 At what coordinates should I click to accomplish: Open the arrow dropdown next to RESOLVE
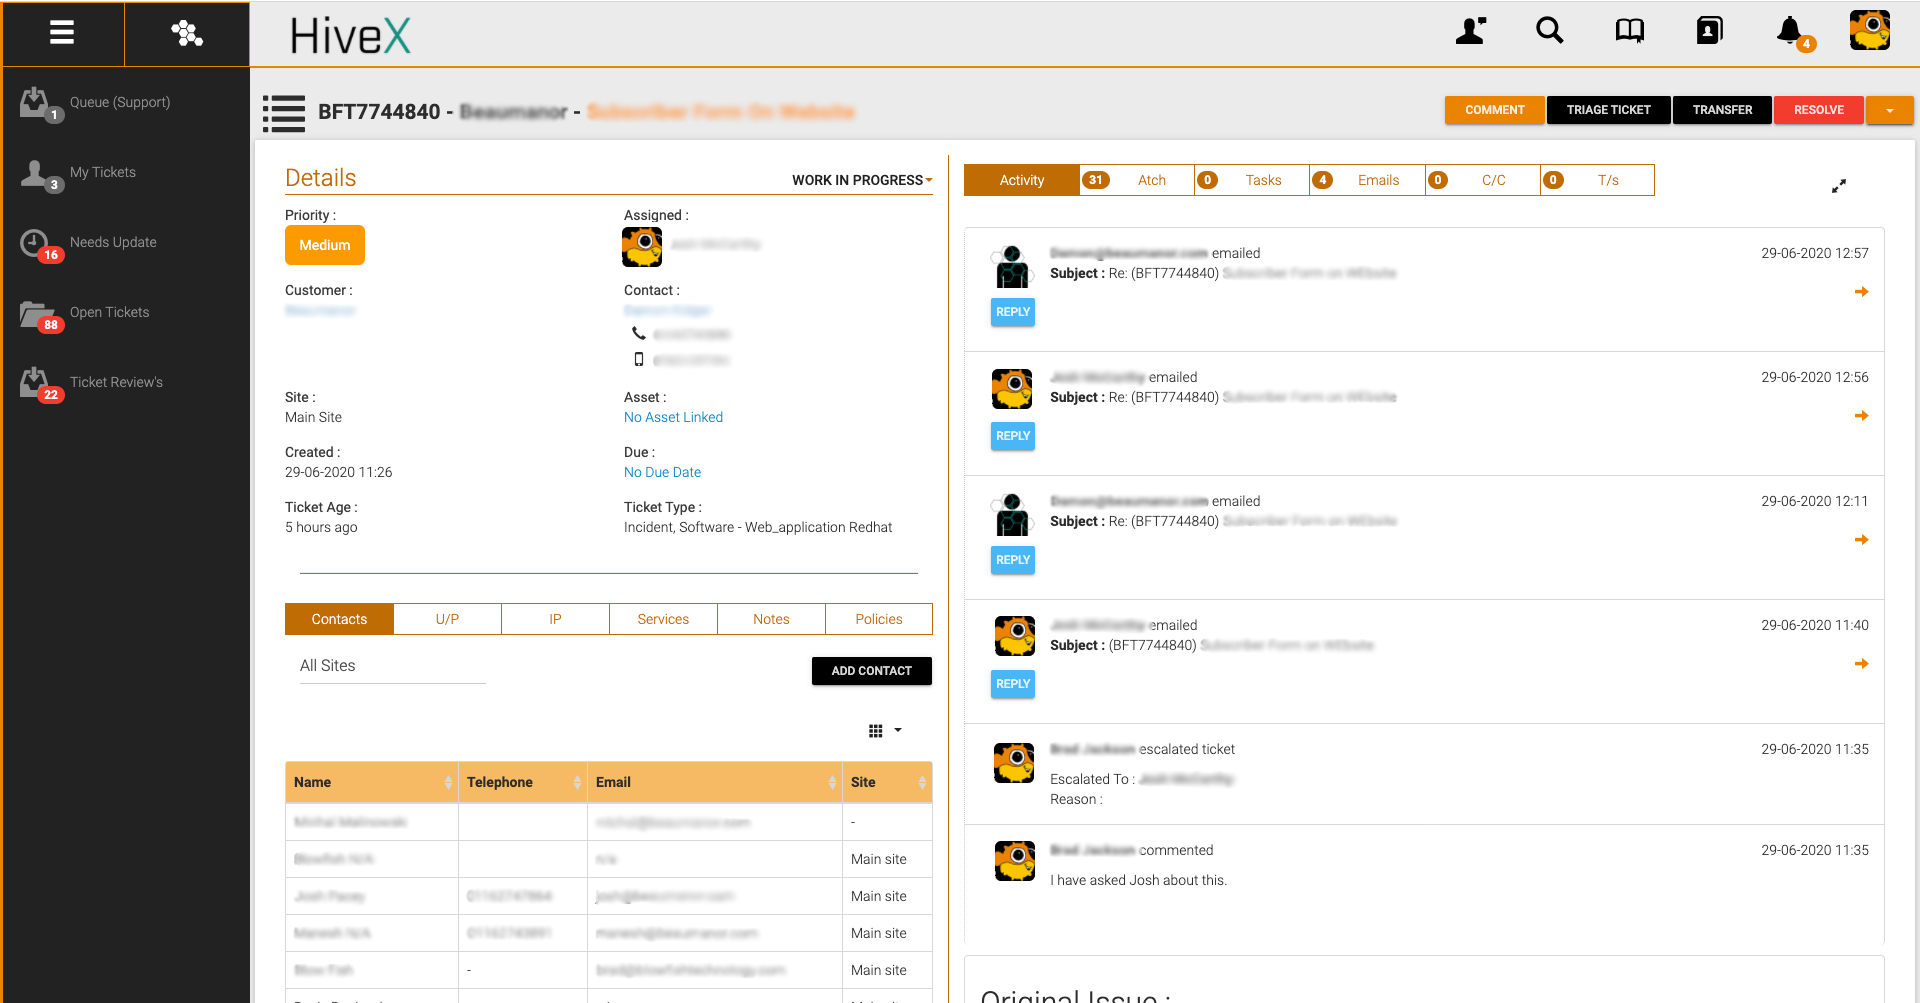1889,110
